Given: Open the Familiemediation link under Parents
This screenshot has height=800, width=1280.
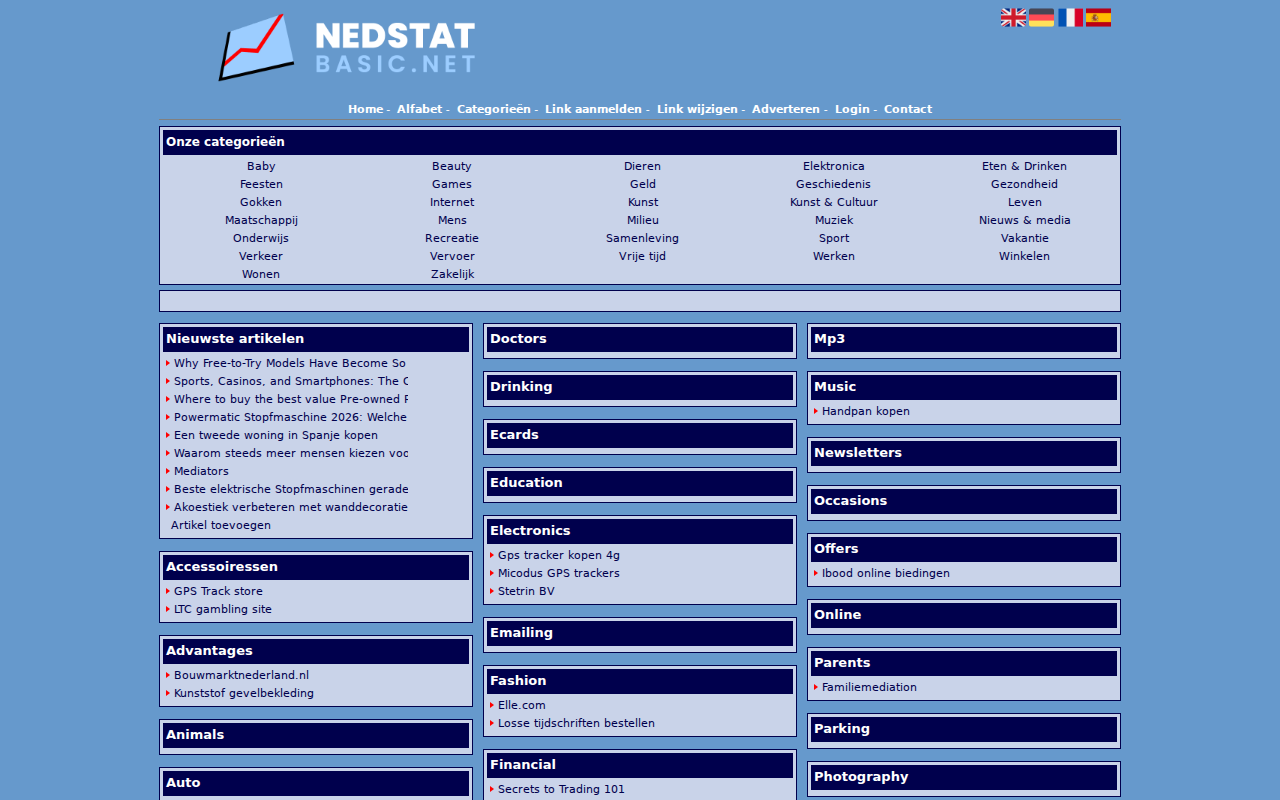Looking at the screenshot, I should [869, 687].
